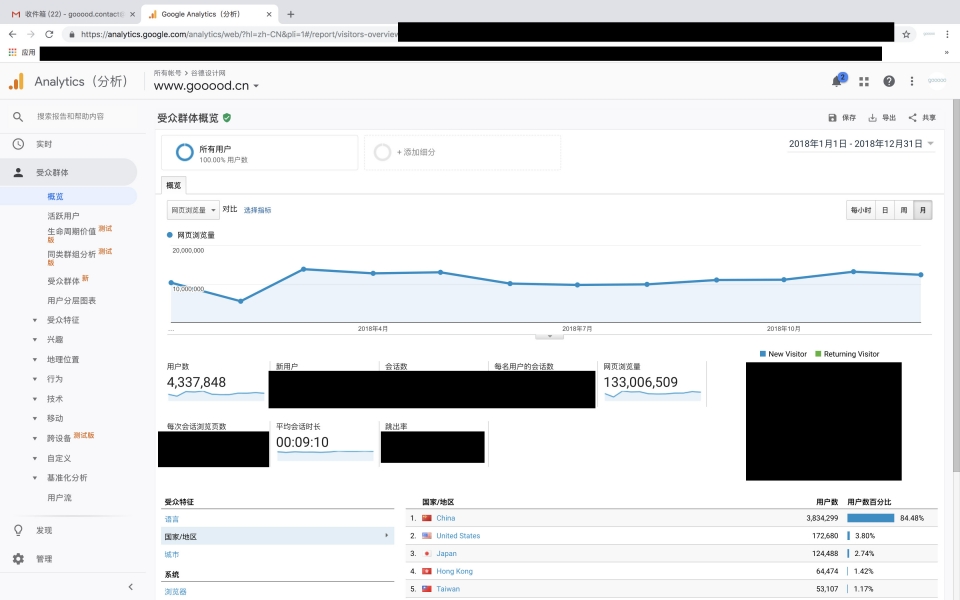Open 用户分层图表 in the sidebar
The height and width of the screenshot is (600, 960).
(x=72, y=301)
